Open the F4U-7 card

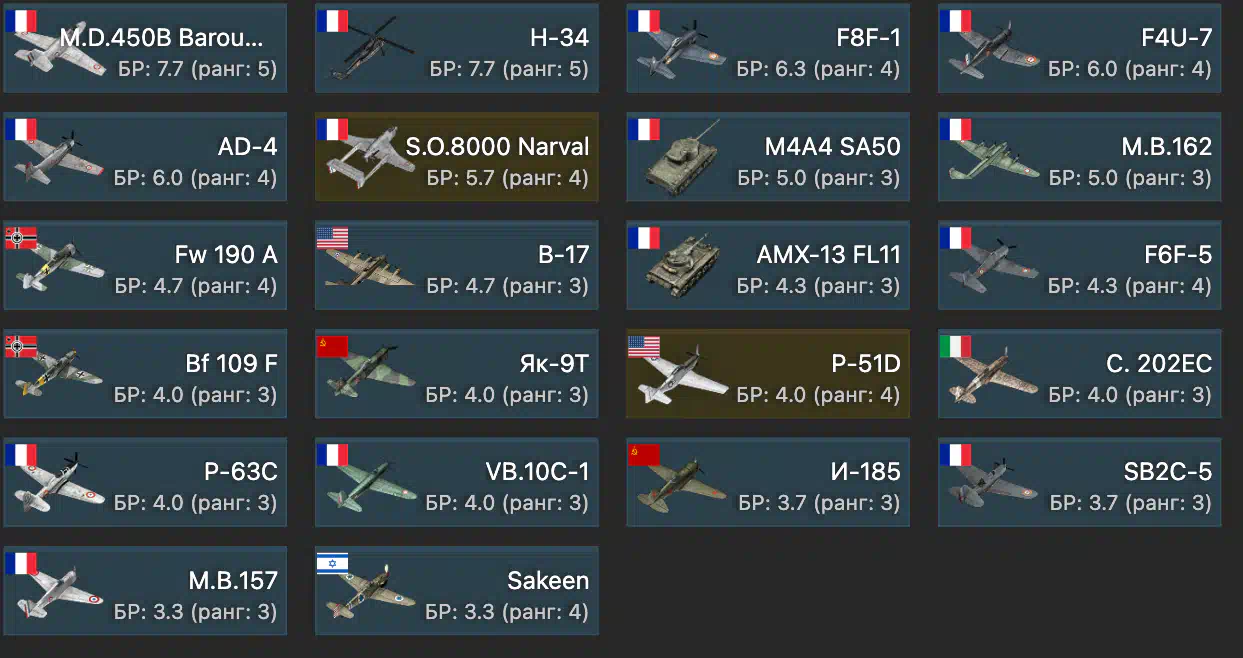point(1080,48)
